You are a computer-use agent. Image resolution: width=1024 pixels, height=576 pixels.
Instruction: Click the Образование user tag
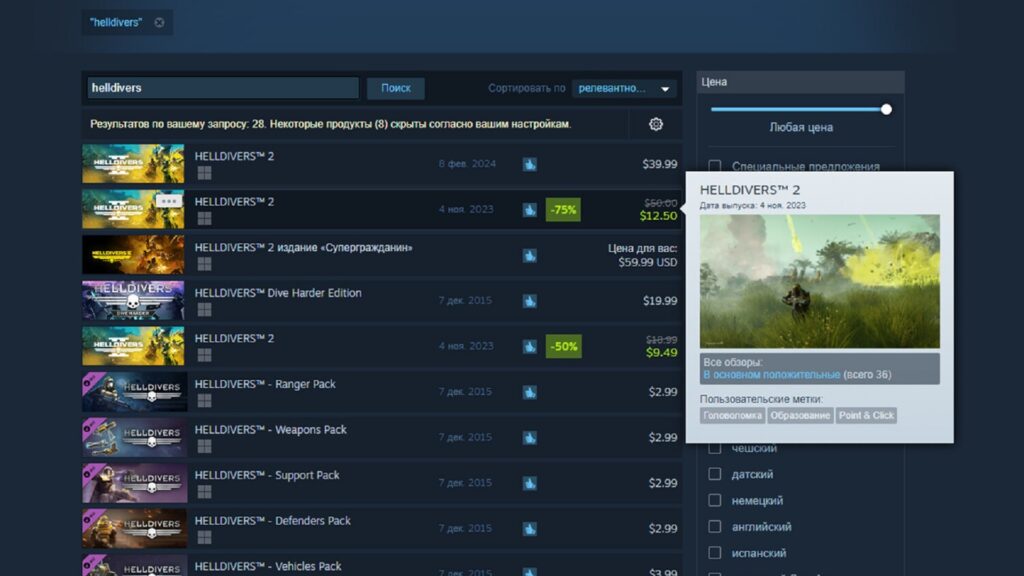[x=800, y=415]
